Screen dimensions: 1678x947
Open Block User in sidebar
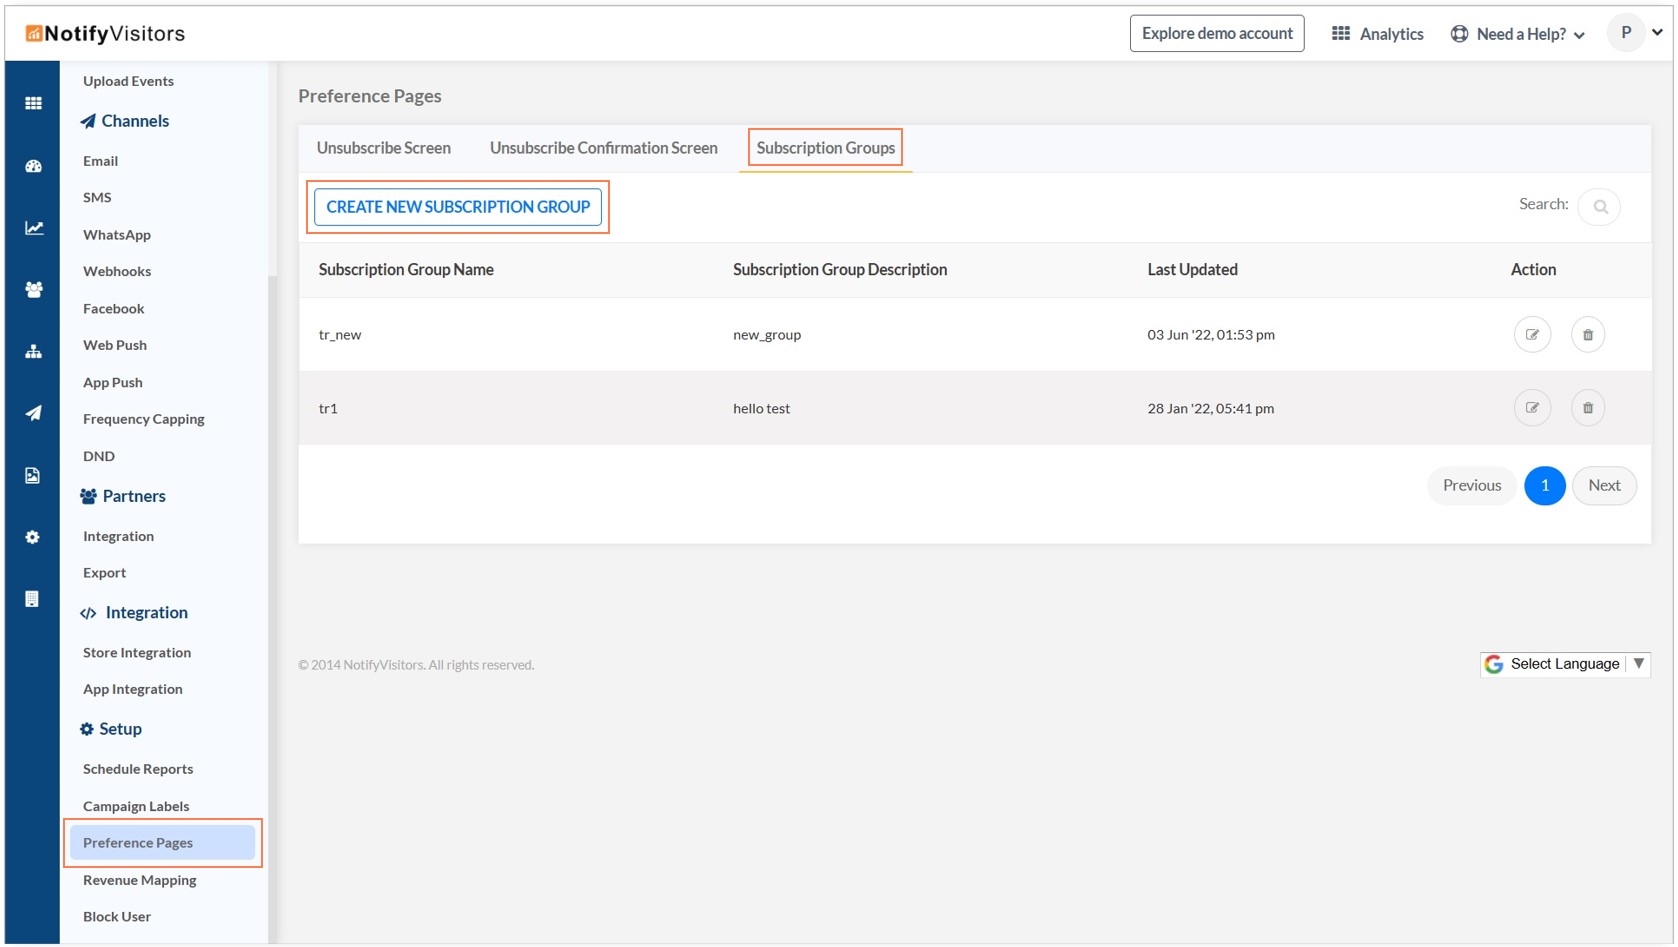pyautogui.click(x=117, y=916)
